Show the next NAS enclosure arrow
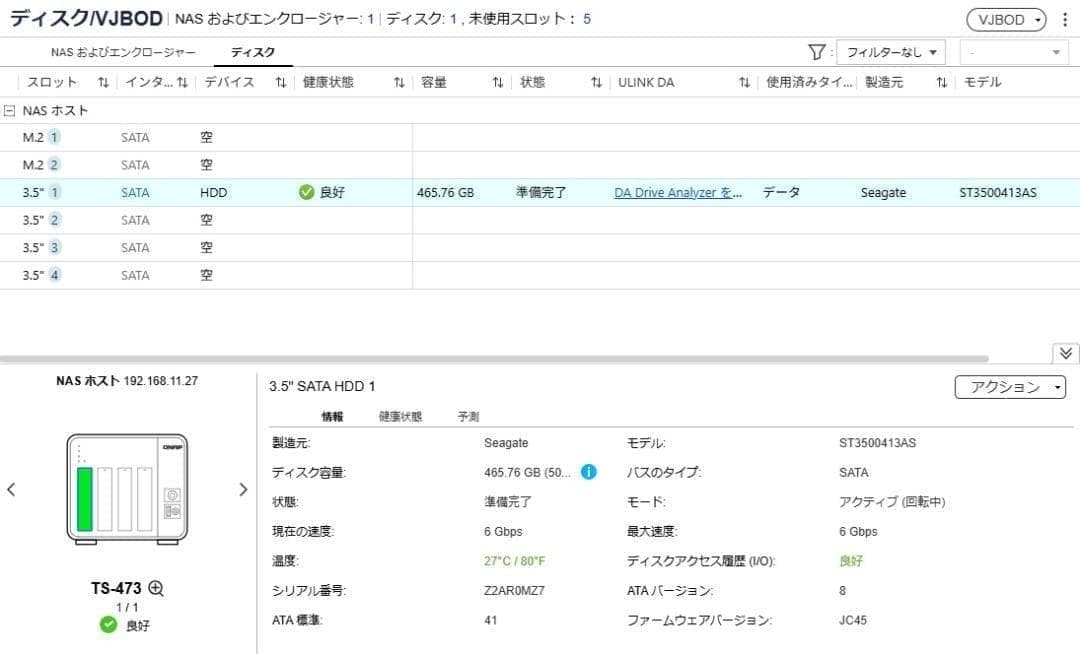Viewport: 1080px width, 654px height. (243, 489)
